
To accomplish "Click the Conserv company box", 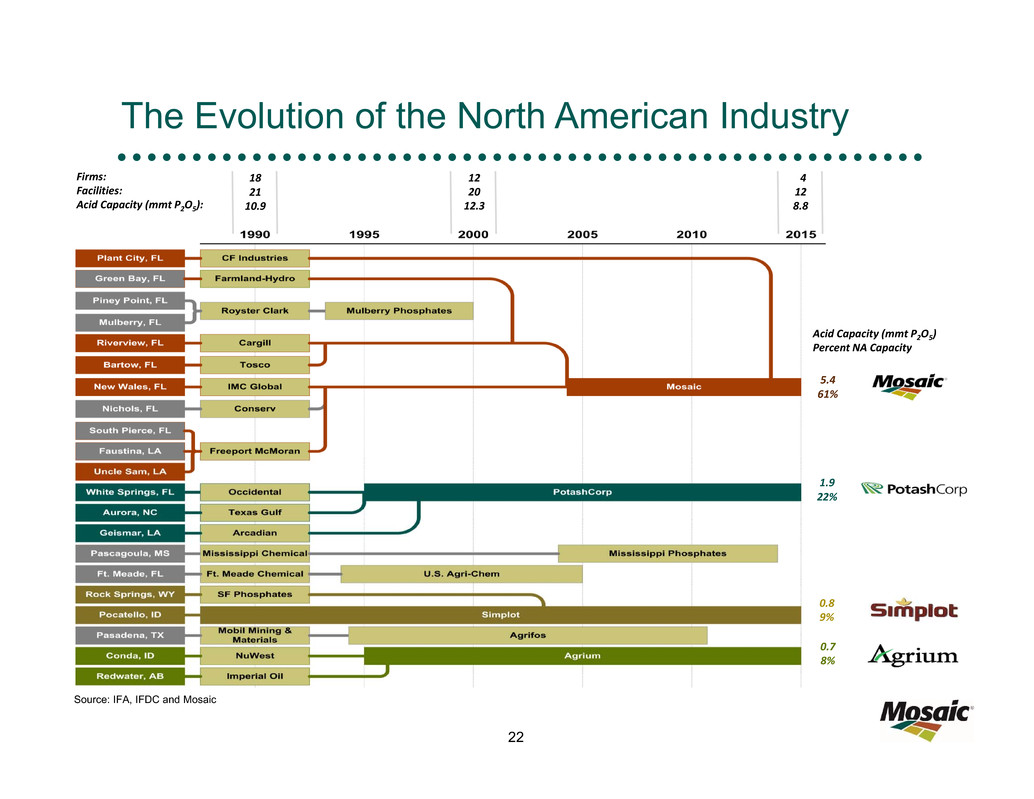I will 255,409.
